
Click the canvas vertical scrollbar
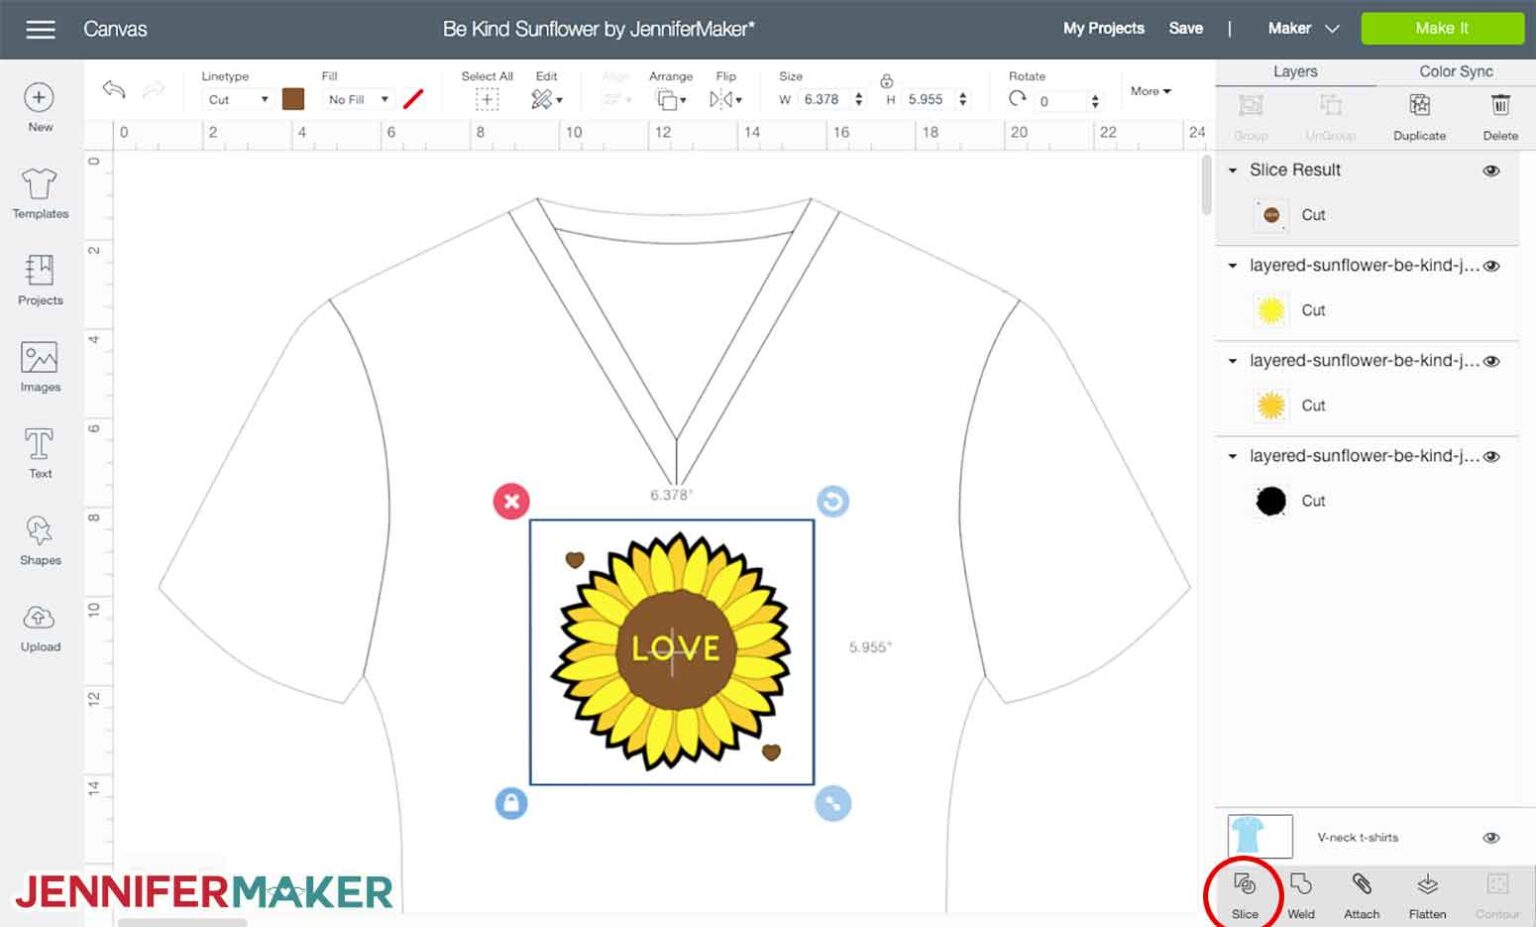coord(1206,186)
